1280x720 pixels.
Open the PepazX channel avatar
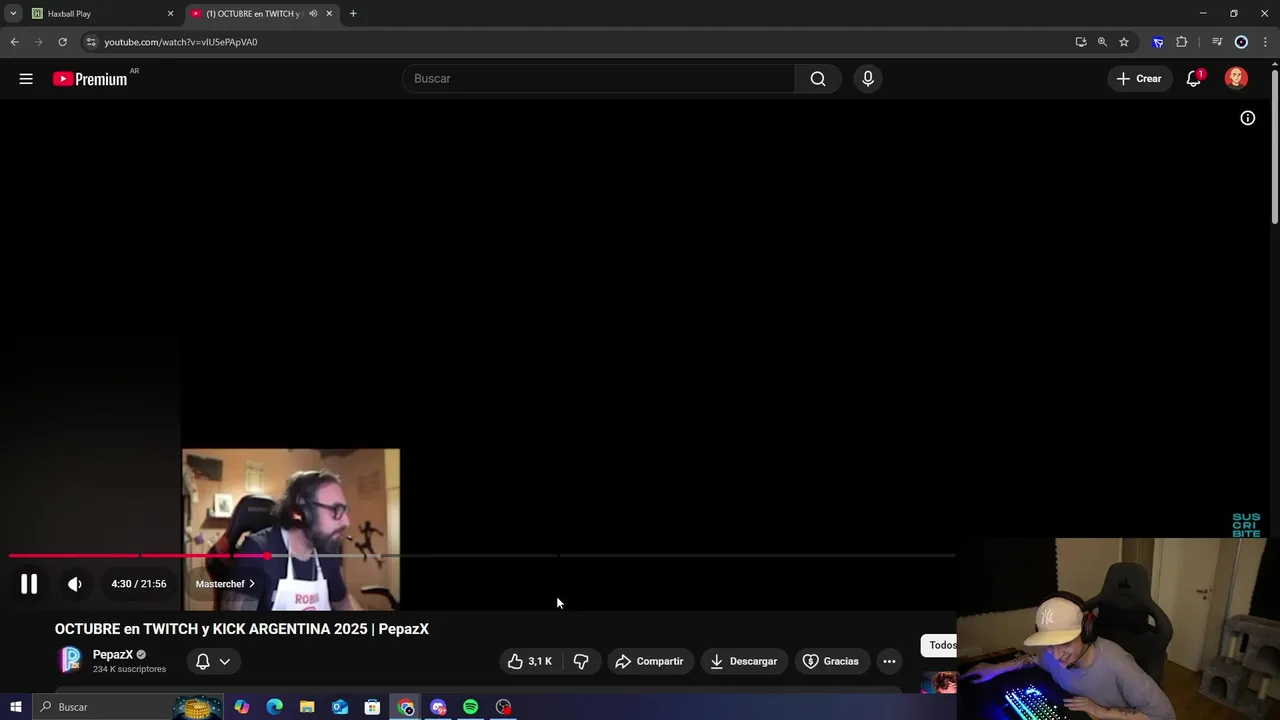click(71, 660)
